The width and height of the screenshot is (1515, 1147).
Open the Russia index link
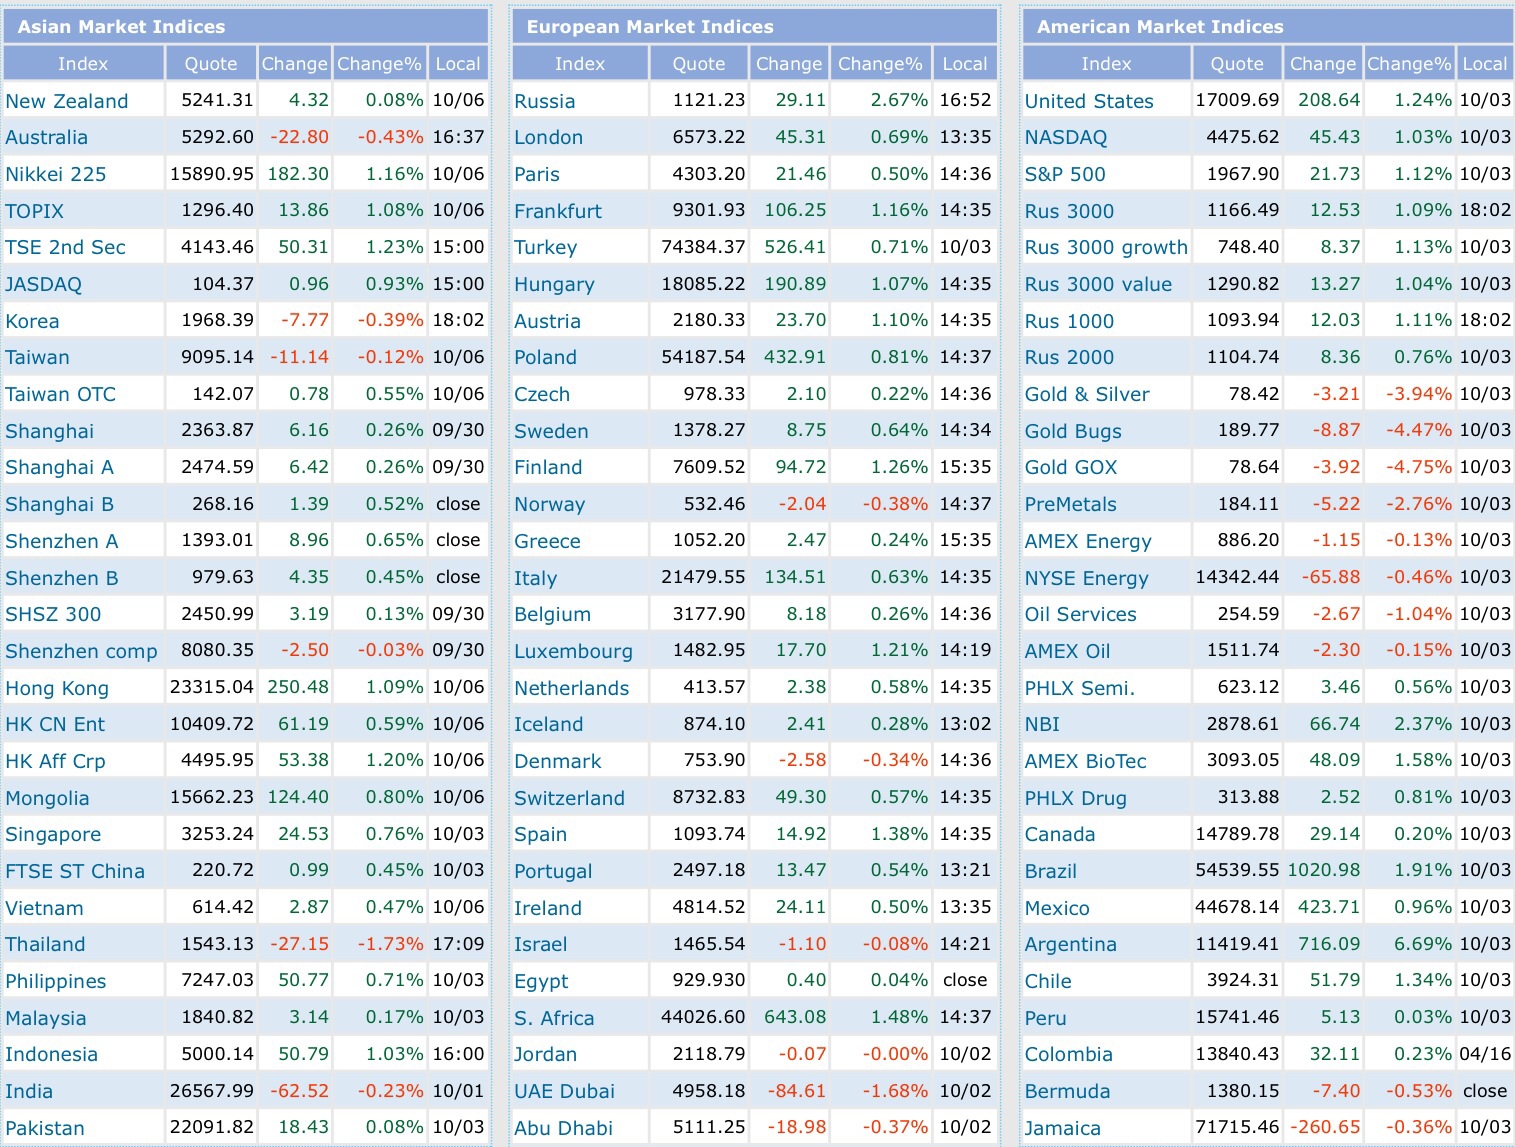point(545,101)
